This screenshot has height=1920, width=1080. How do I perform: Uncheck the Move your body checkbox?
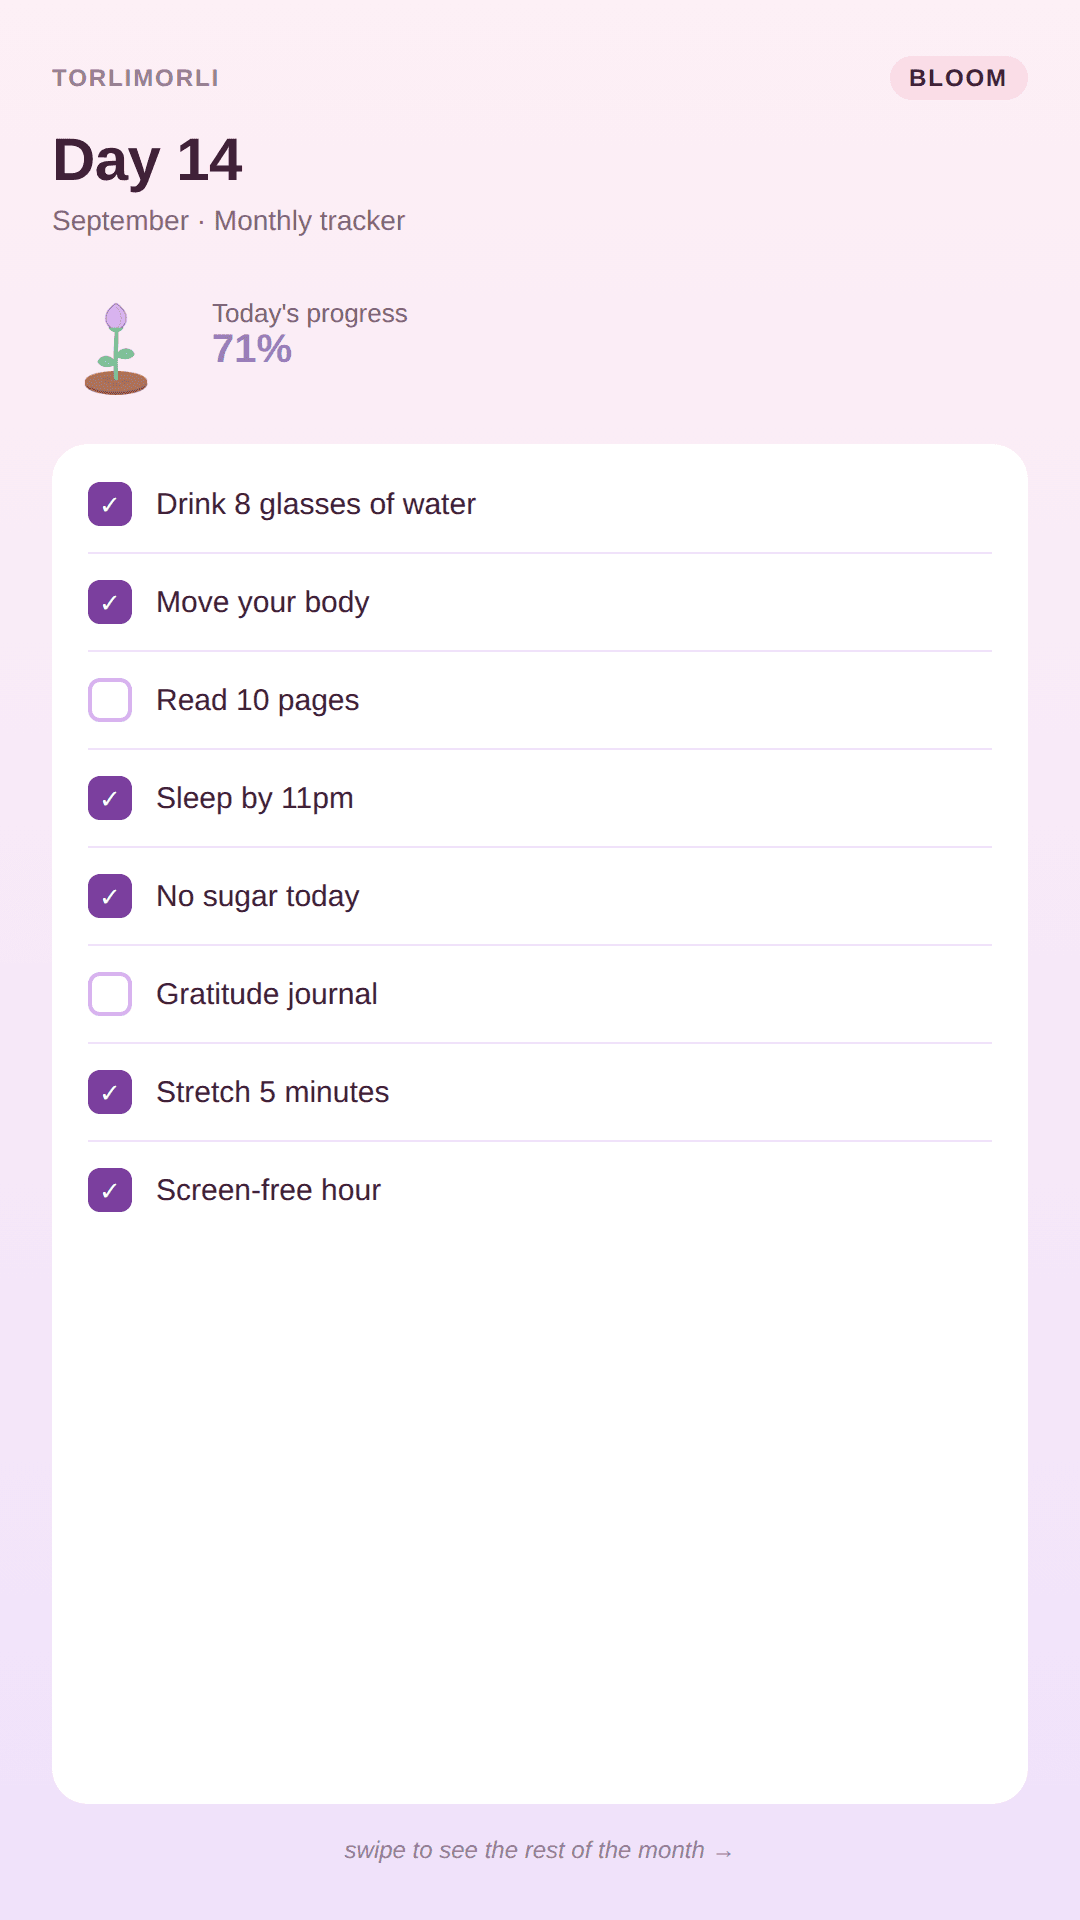click(x=110, y=602)
